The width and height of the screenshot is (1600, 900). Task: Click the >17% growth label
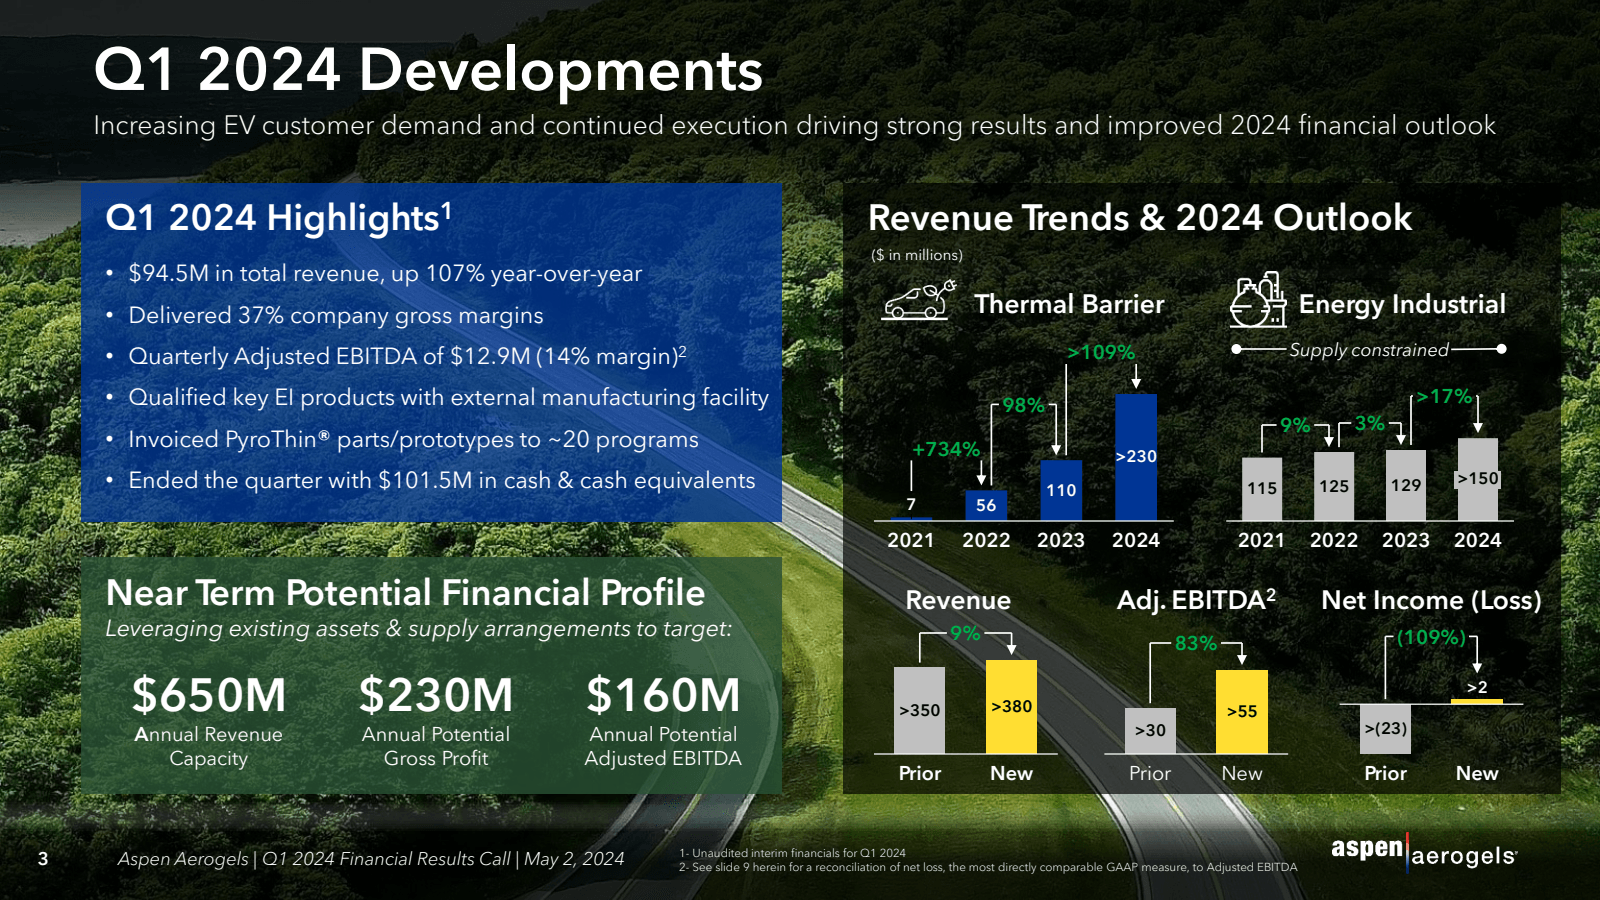tap(1444, 397)
